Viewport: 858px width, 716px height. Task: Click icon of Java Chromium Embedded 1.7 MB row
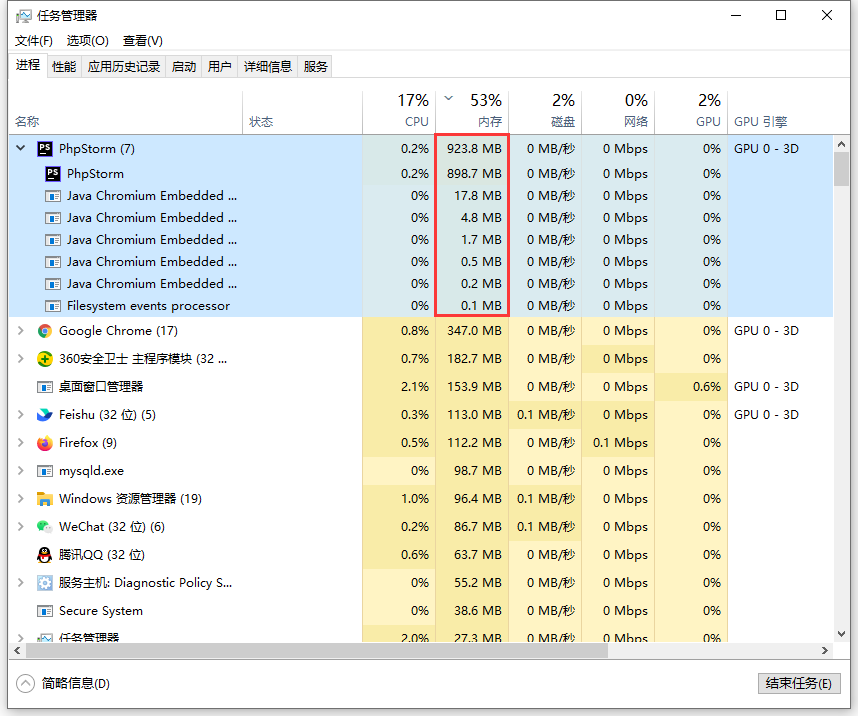(53, 240)
